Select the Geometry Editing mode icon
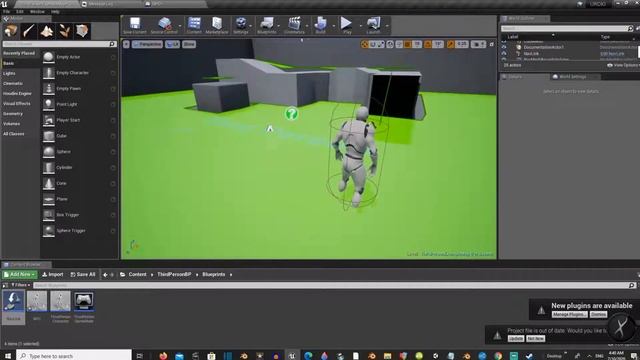The height and width of the screenshot is (360, 640). point(82,31)
